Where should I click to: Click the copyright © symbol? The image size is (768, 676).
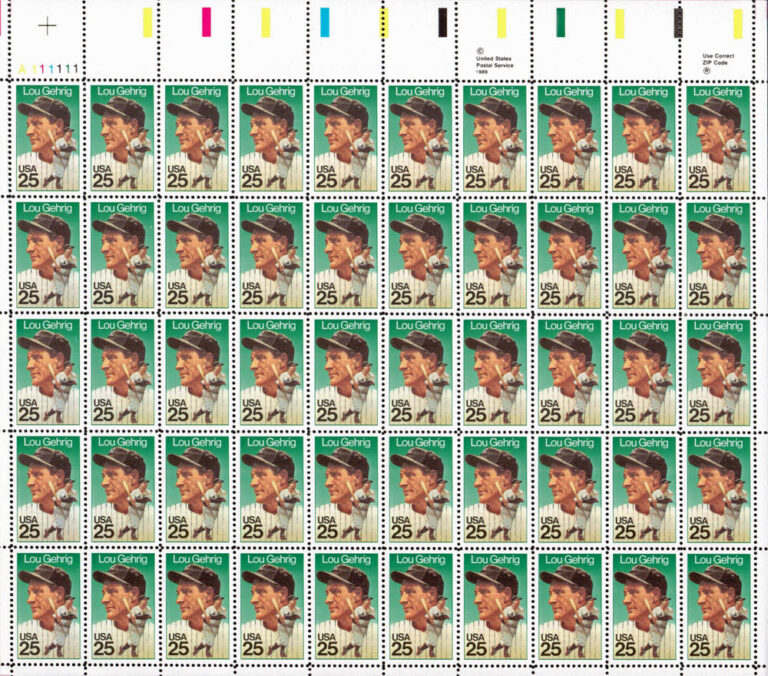point(480,50)
